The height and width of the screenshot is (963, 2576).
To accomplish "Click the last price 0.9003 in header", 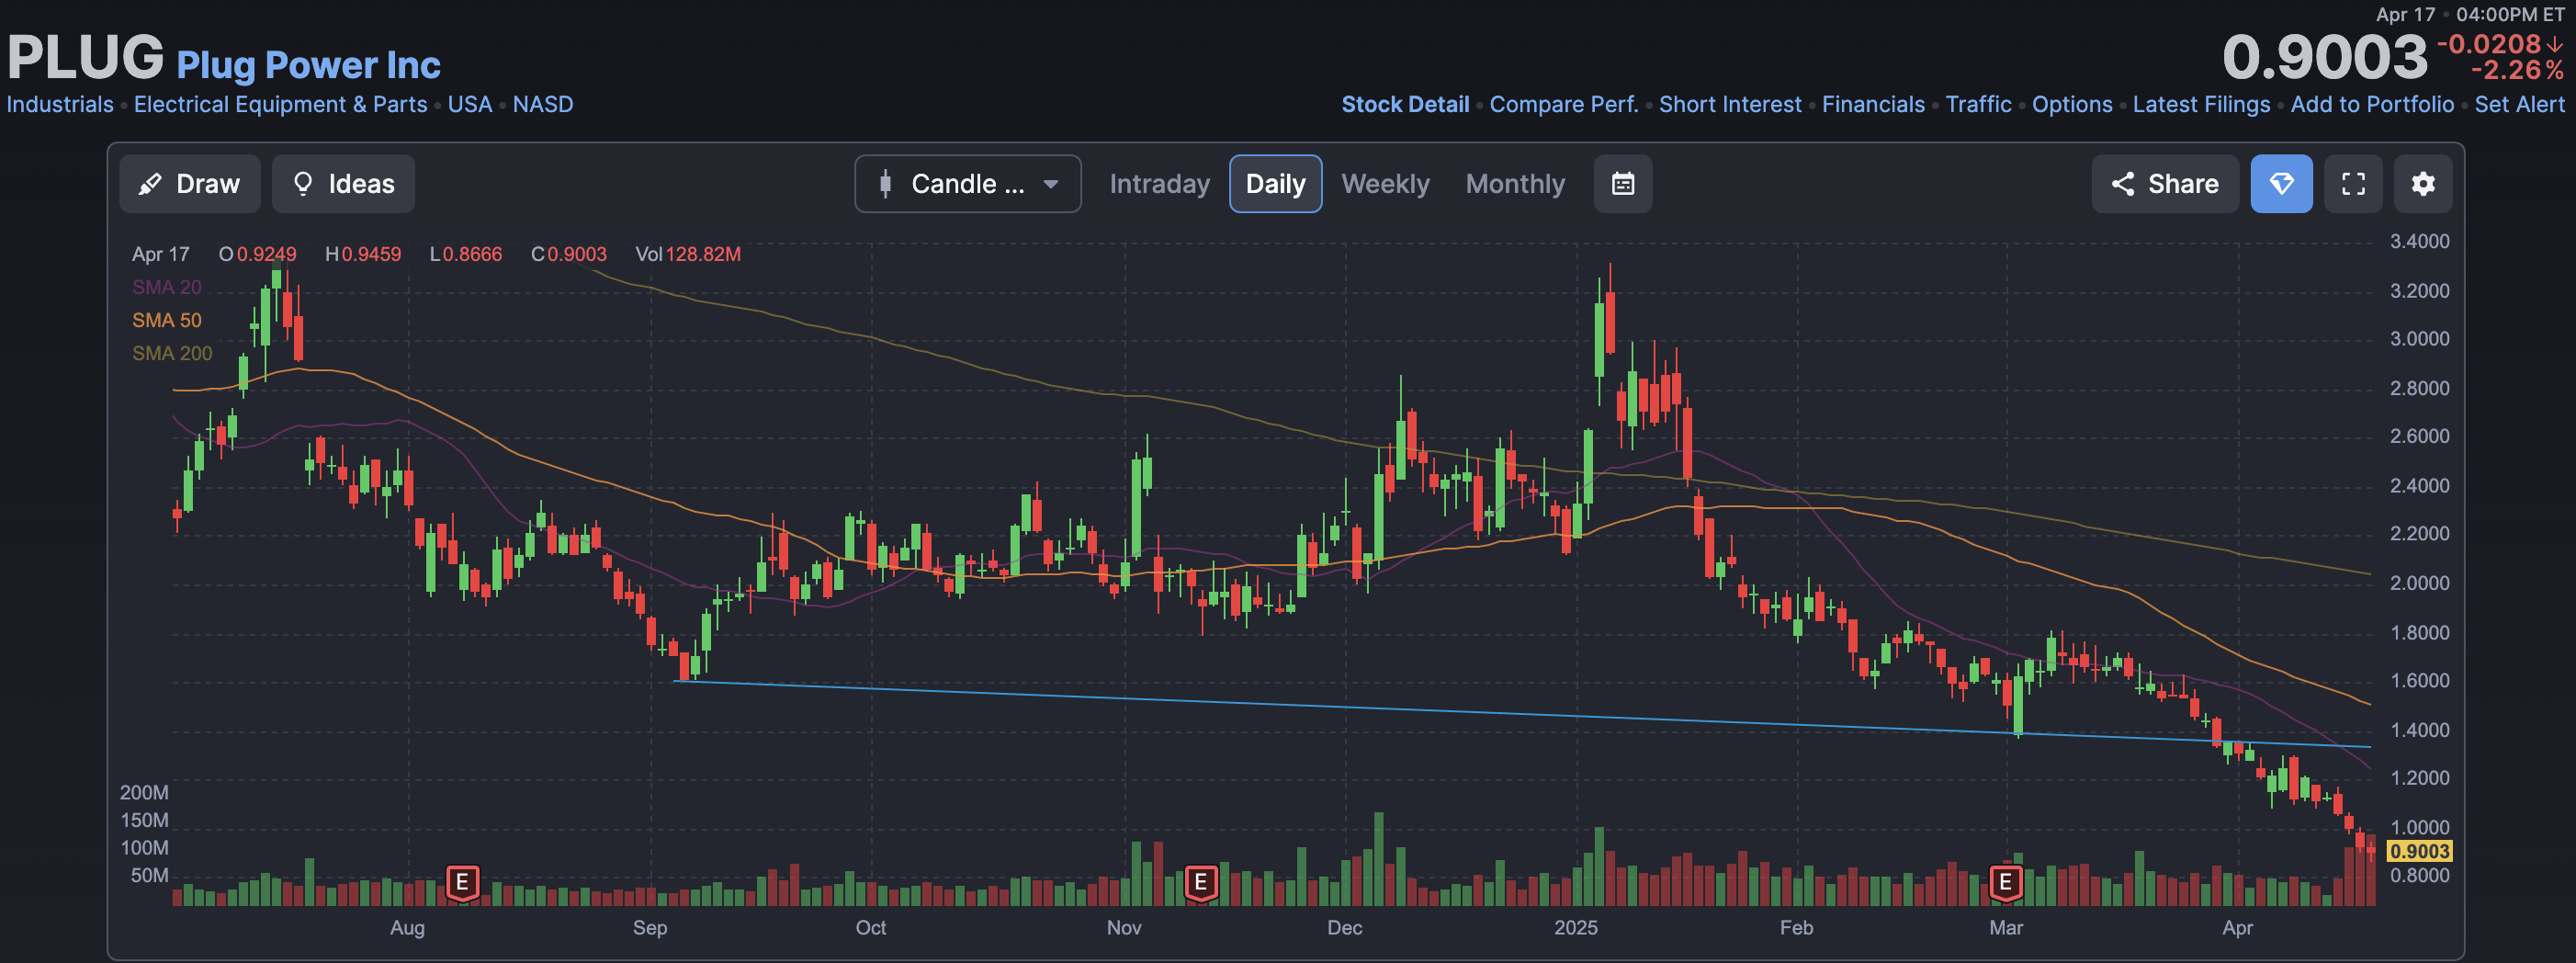I will tap(2324, 57).
